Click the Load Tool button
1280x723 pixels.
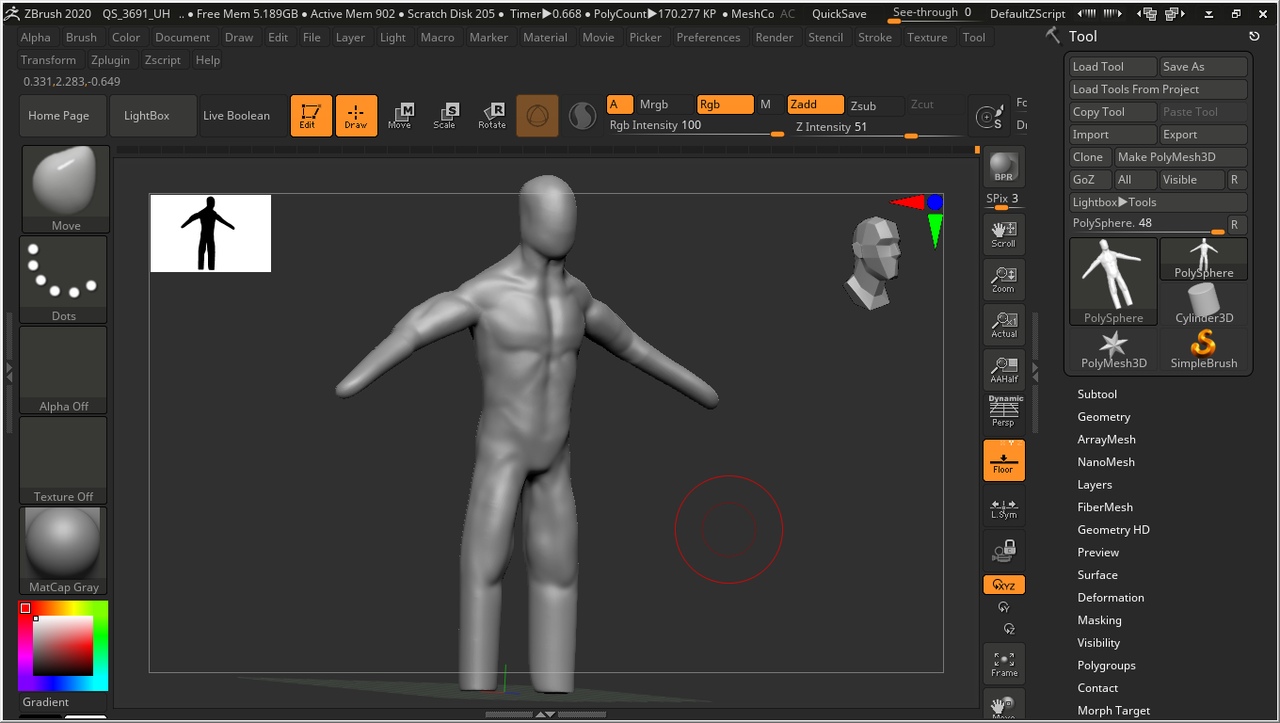pos(1111,67)
